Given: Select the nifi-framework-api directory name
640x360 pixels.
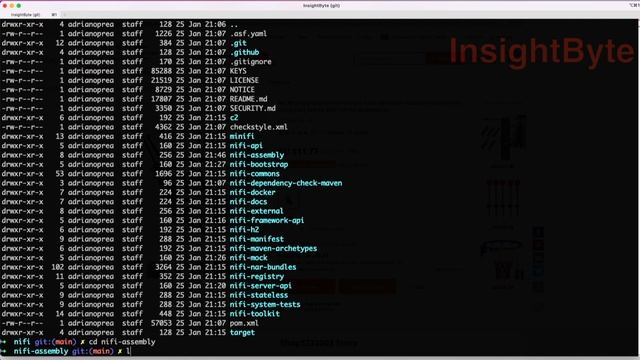Looking at the screenshot, I should point(267,220).
